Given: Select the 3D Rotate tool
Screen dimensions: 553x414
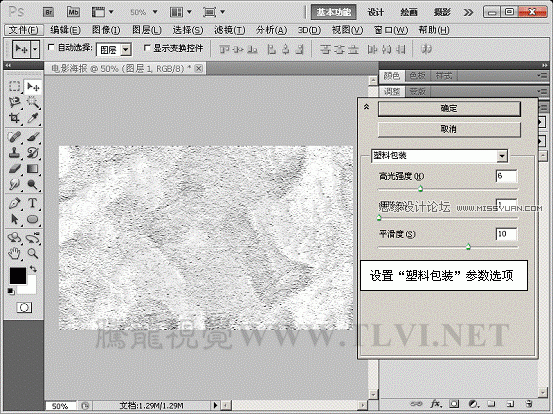Looking at the screenshot, I should coord(14,238).
